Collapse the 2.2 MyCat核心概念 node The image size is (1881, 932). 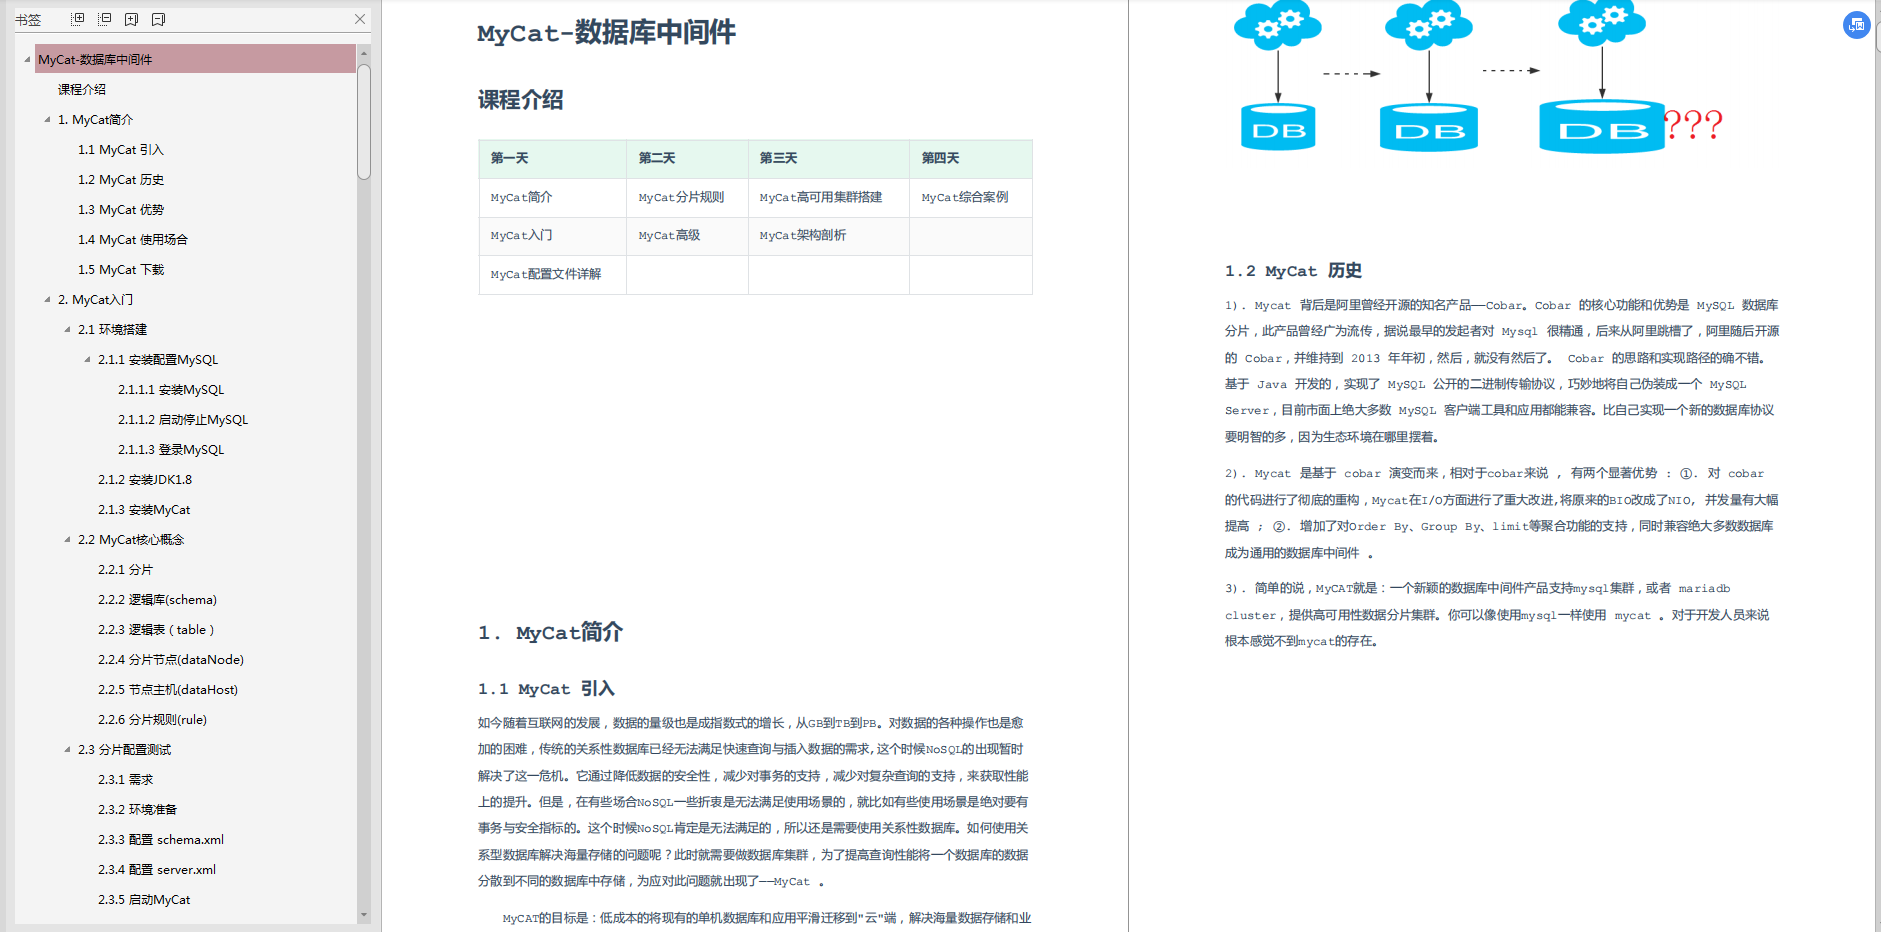[67, 539]
